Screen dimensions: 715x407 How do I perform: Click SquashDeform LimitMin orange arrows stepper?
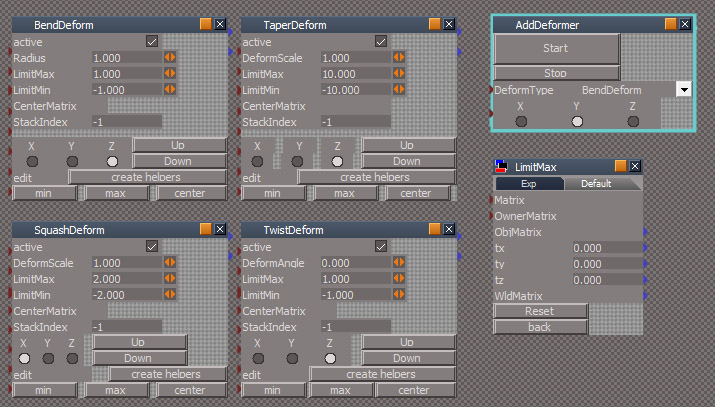pos(170,294)
